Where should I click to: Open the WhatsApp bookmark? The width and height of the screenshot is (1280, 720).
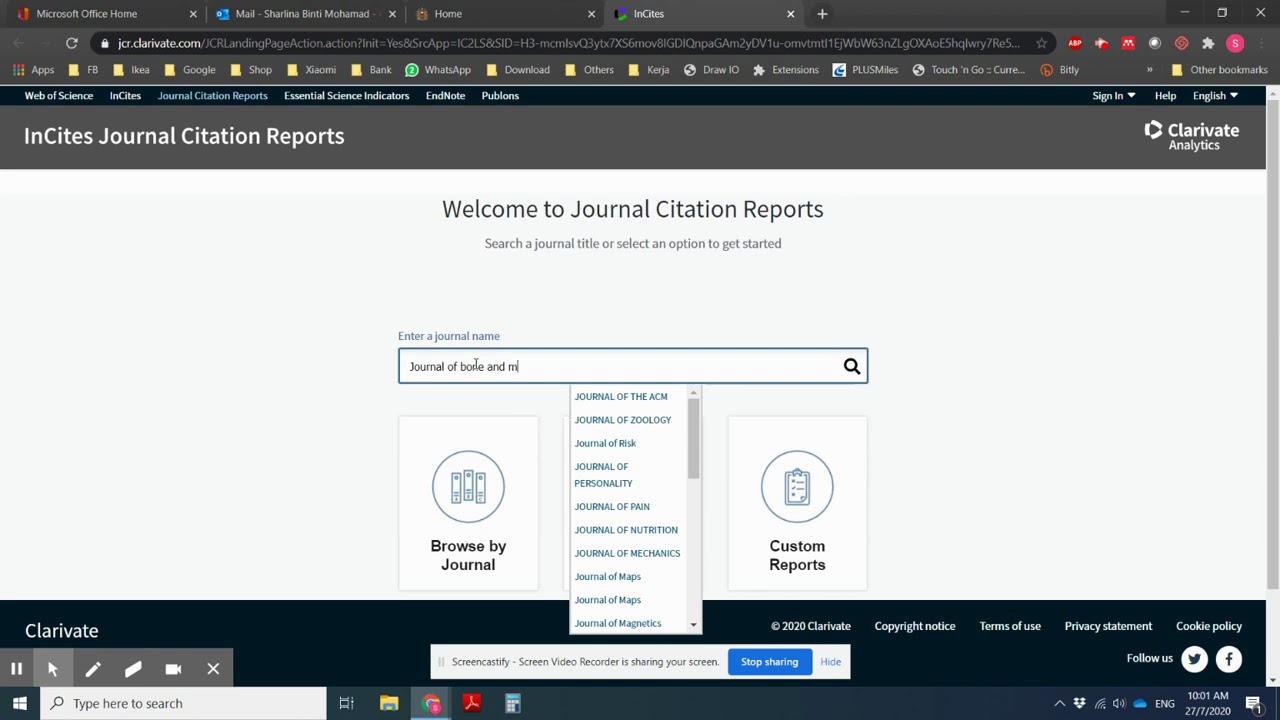tap(438, 70)
